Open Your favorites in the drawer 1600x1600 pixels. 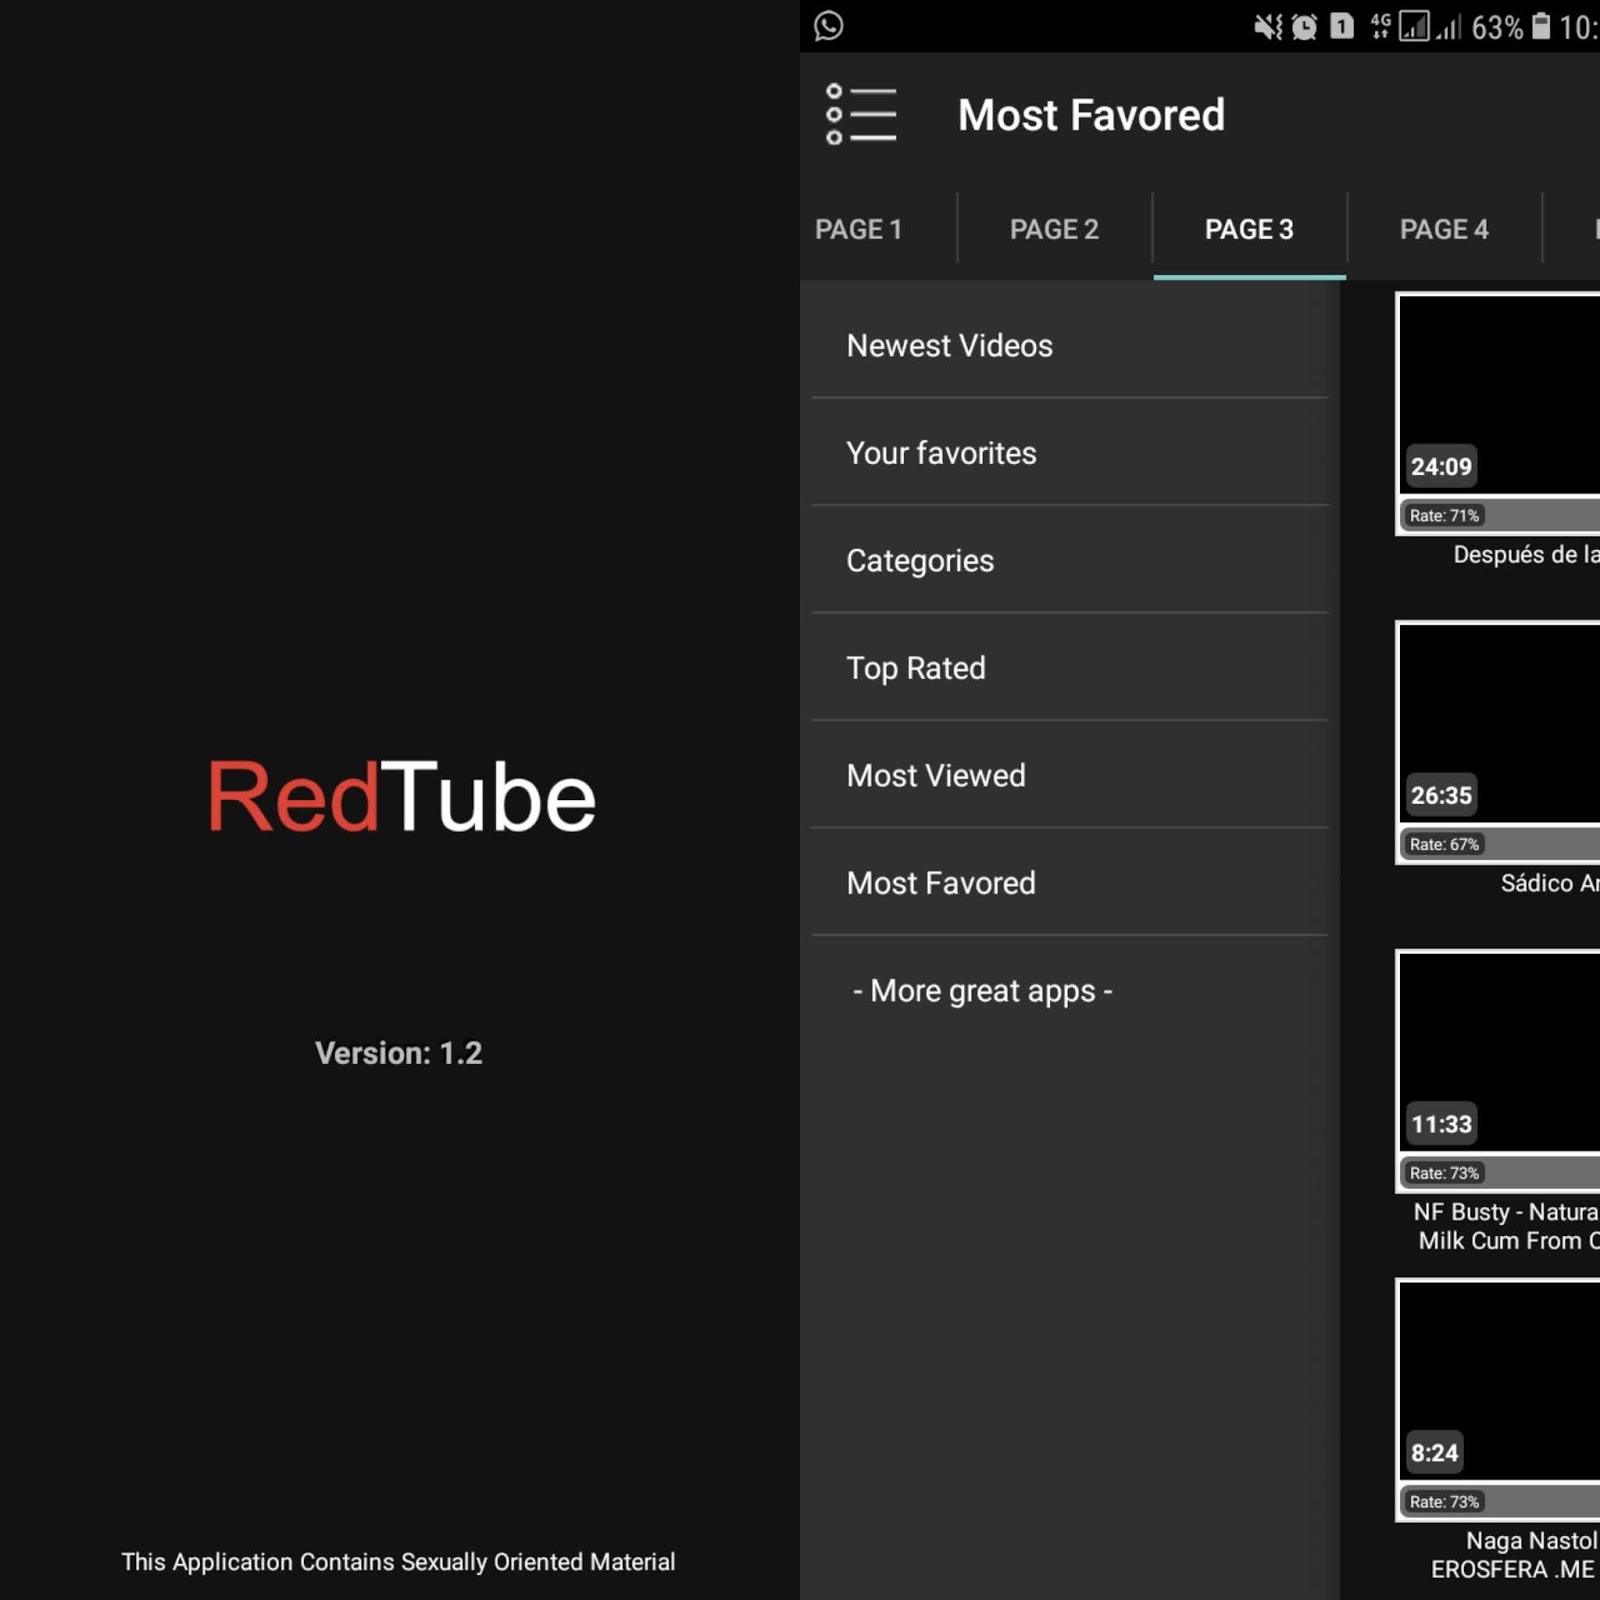pyautogui.click(x=1070, y=453)
